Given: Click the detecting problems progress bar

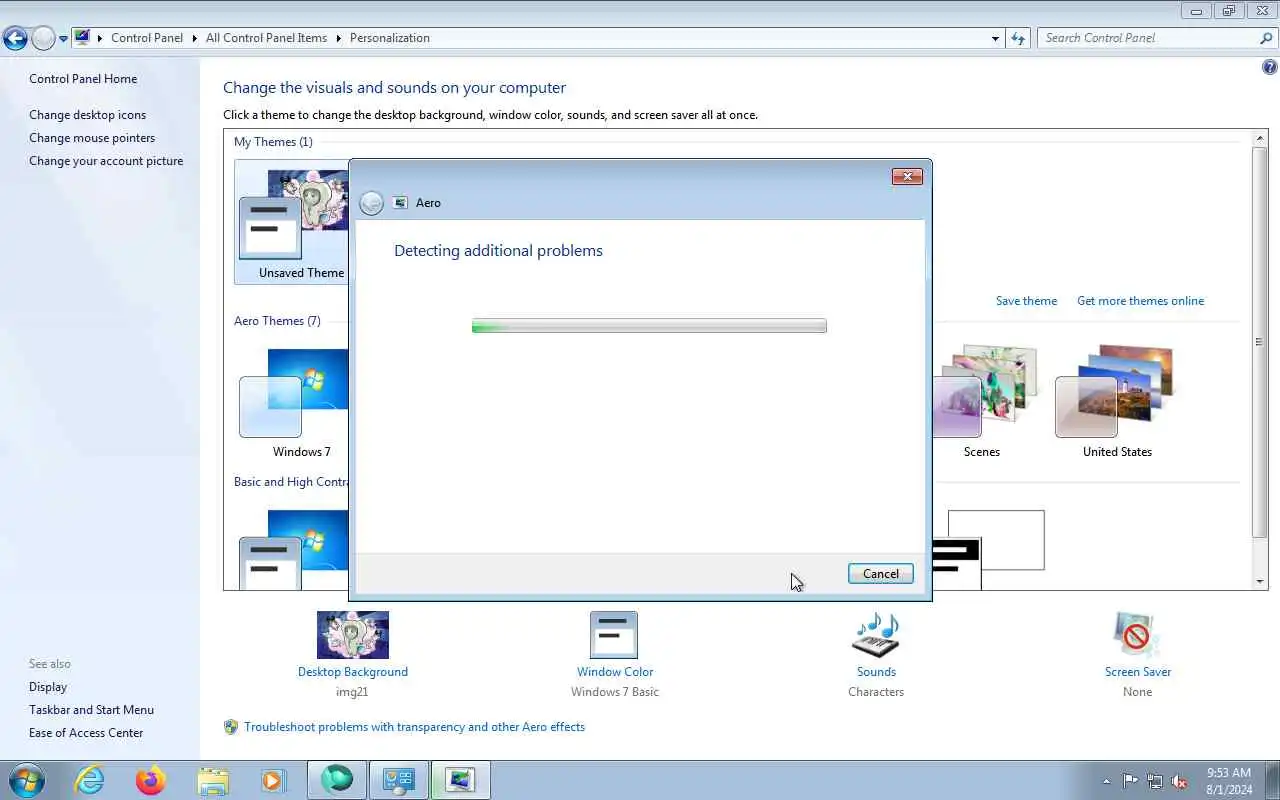Looking at the screenshot, I should point(649,326).
